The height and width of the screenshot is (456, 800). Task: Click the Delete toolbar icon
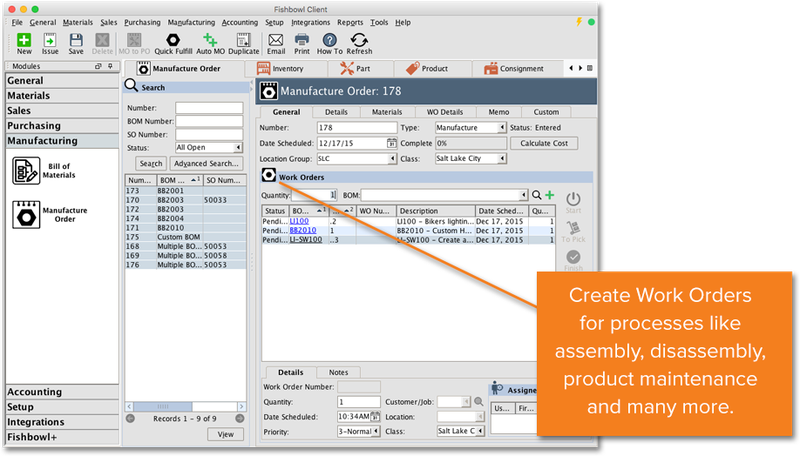(102, 43)
